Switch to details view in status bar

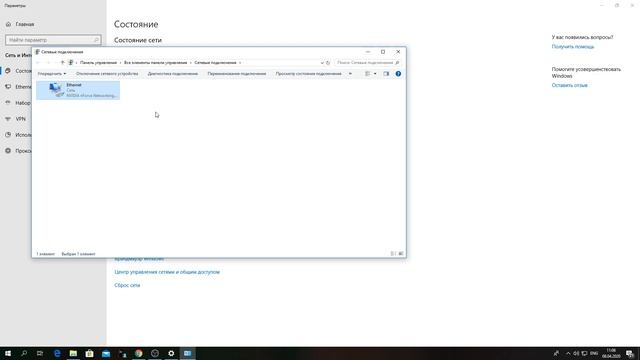pos(393,254)
